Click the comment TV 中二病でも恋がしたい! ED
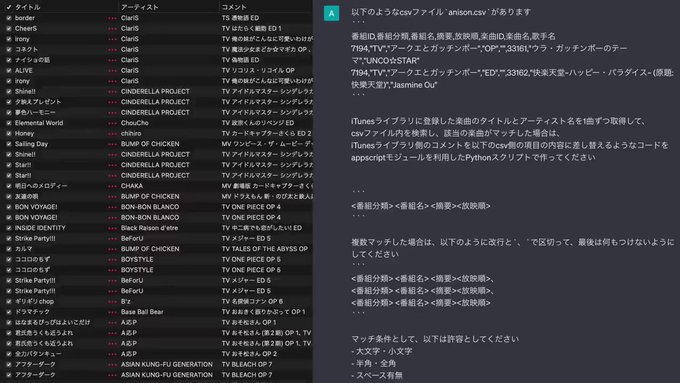This screenshot has width=680, height=383. click(x=262, y=228)
